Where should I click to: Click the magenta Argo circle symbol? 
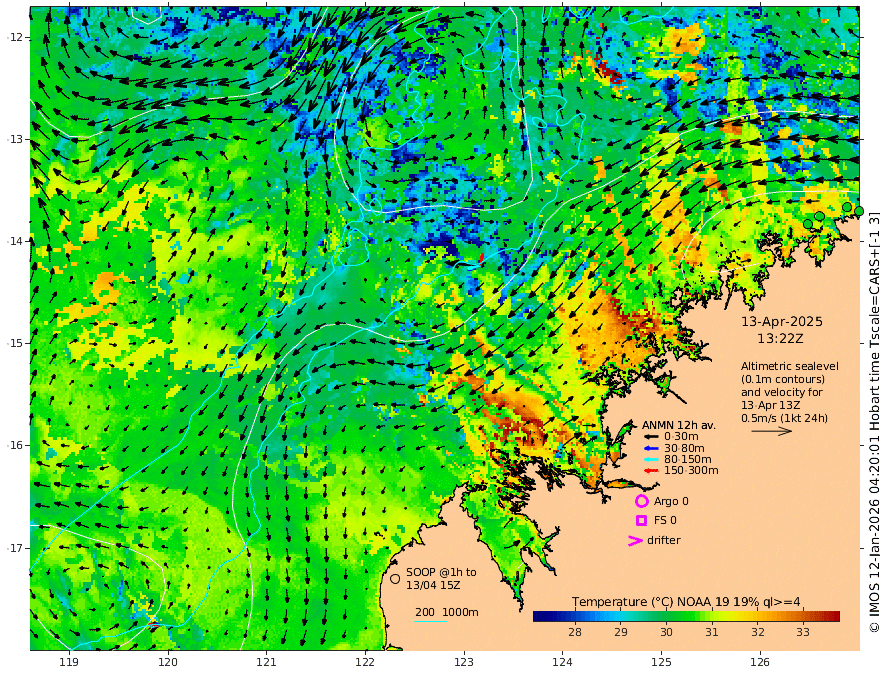coord(641,501)
